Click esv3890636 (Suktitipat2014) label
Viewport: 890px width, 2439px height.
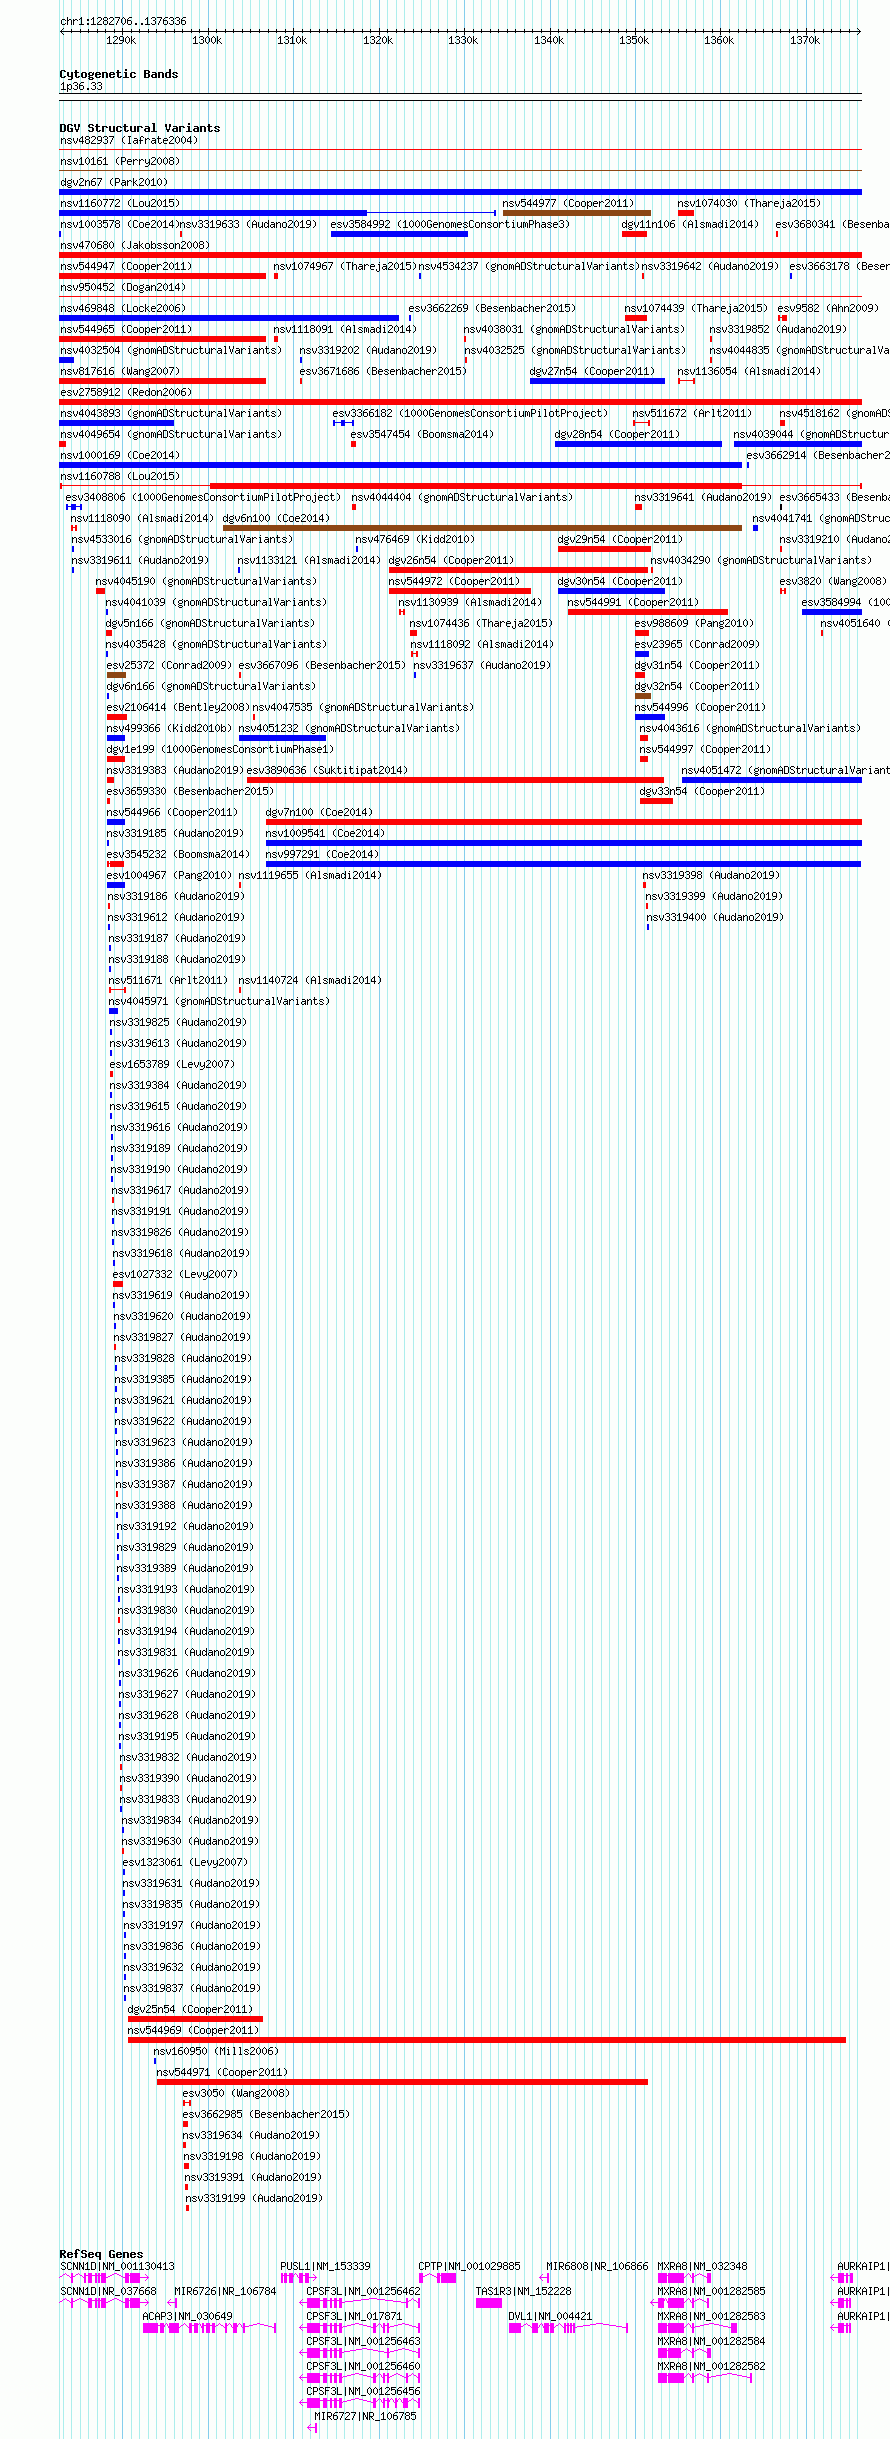[327, 771]
